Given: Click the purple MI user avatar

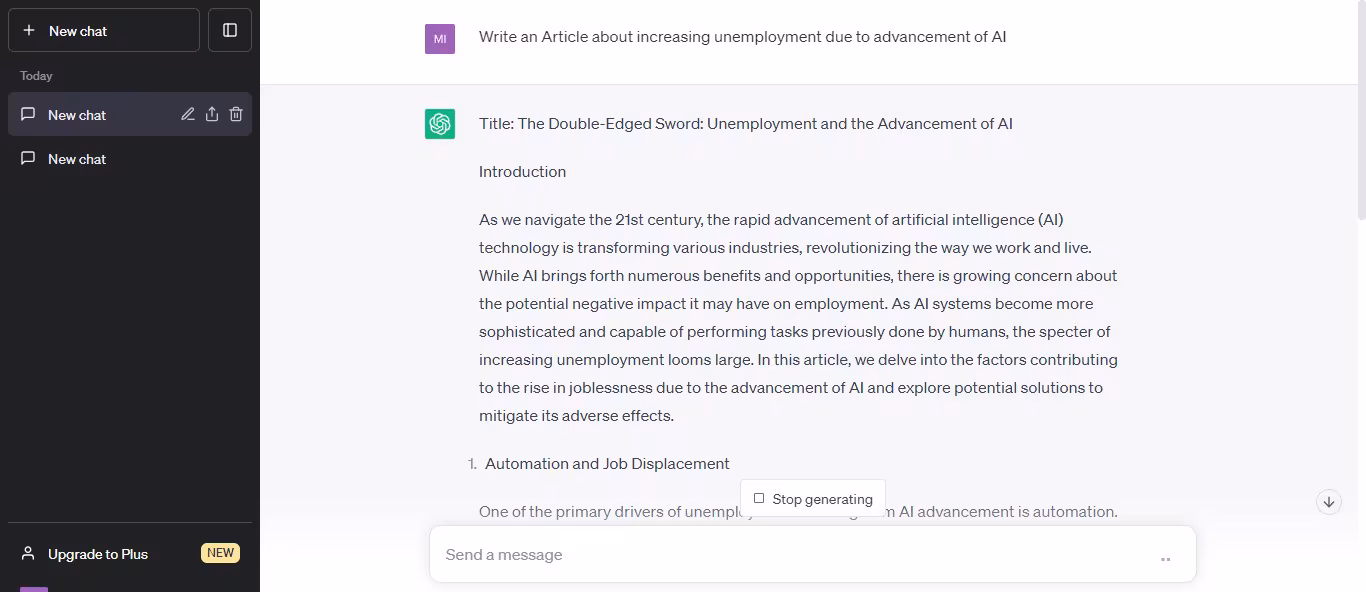Looking at the screenshot, I should click(440, 39).
